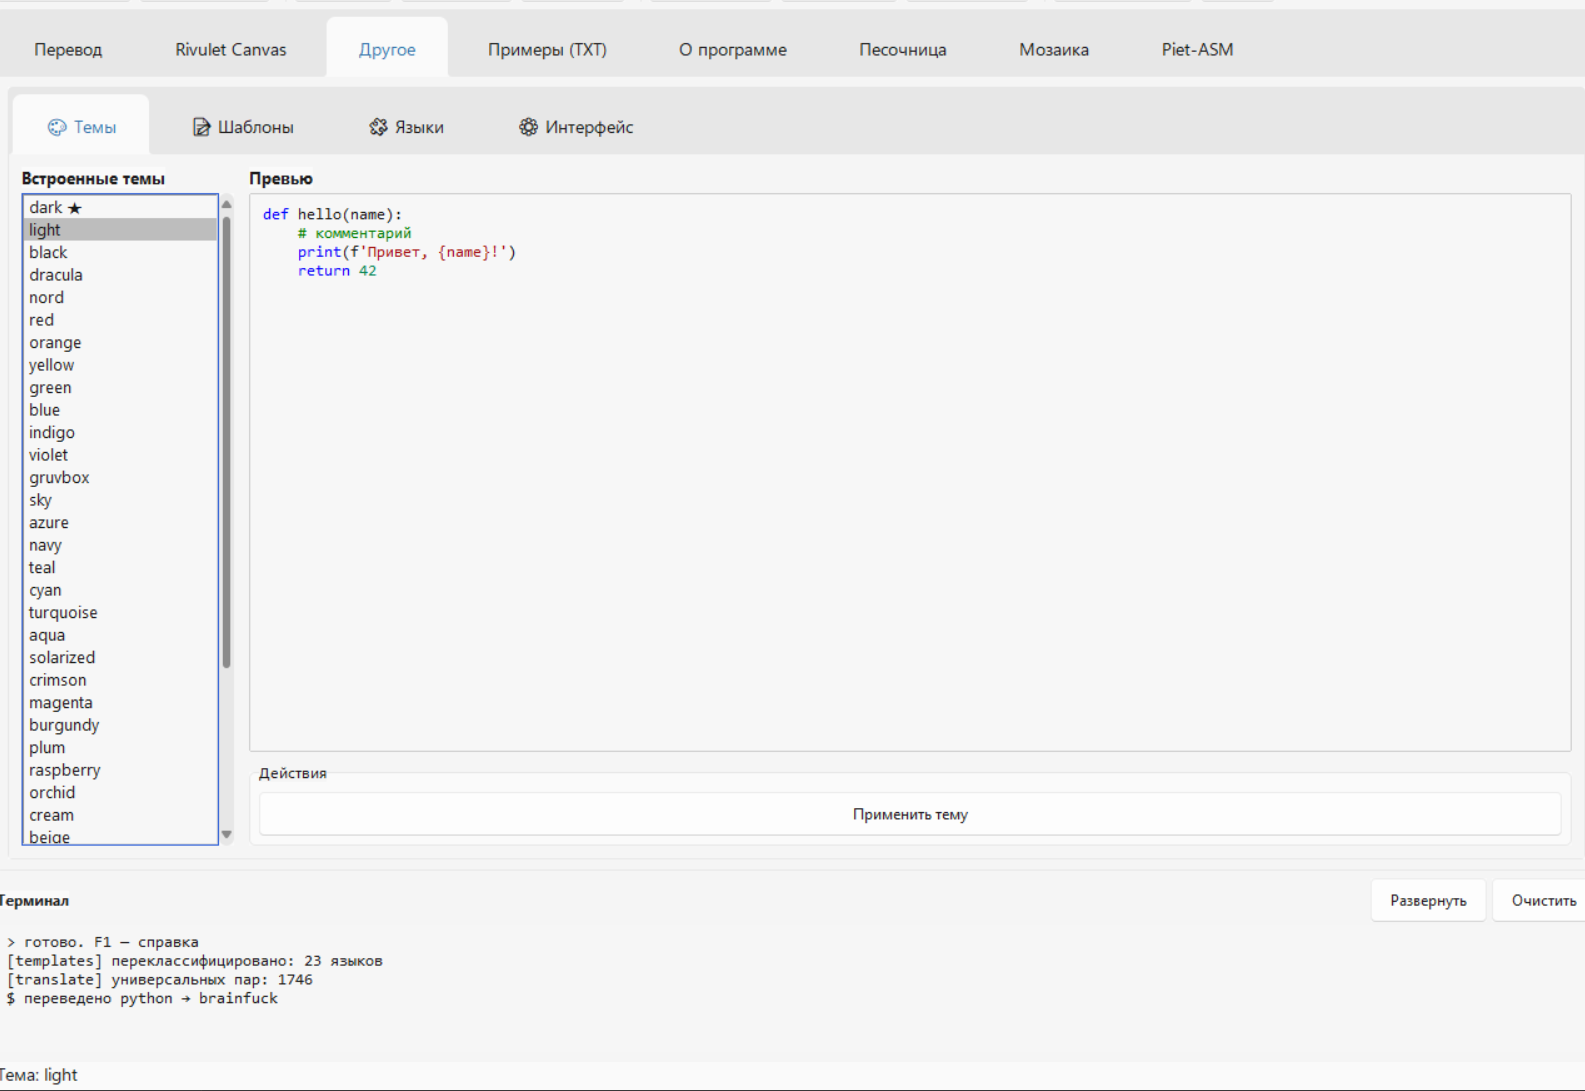Screen dimensions: 1585x1091
Task: Pick the crimson theme
Action: tap(120, 680)
